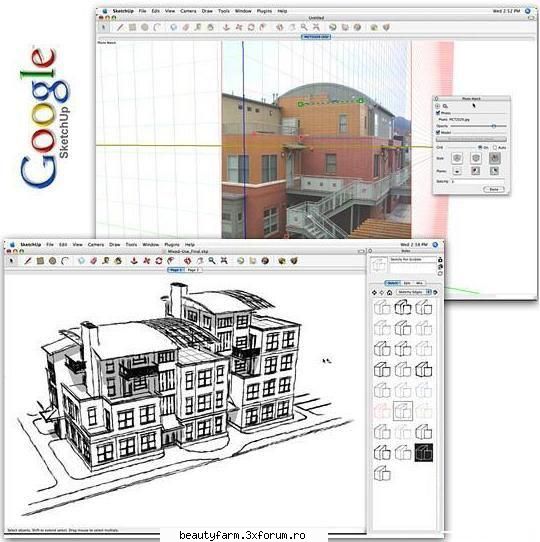Click the scene tab in Untitled window
This screenshot has height=542, width=540.
[x=316, y=37]
